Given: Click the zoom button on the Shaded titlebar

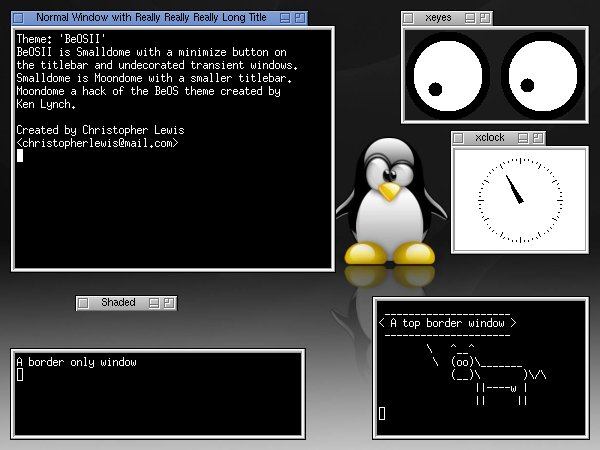Looking at the screenshot, I should [x=169, y=303].
